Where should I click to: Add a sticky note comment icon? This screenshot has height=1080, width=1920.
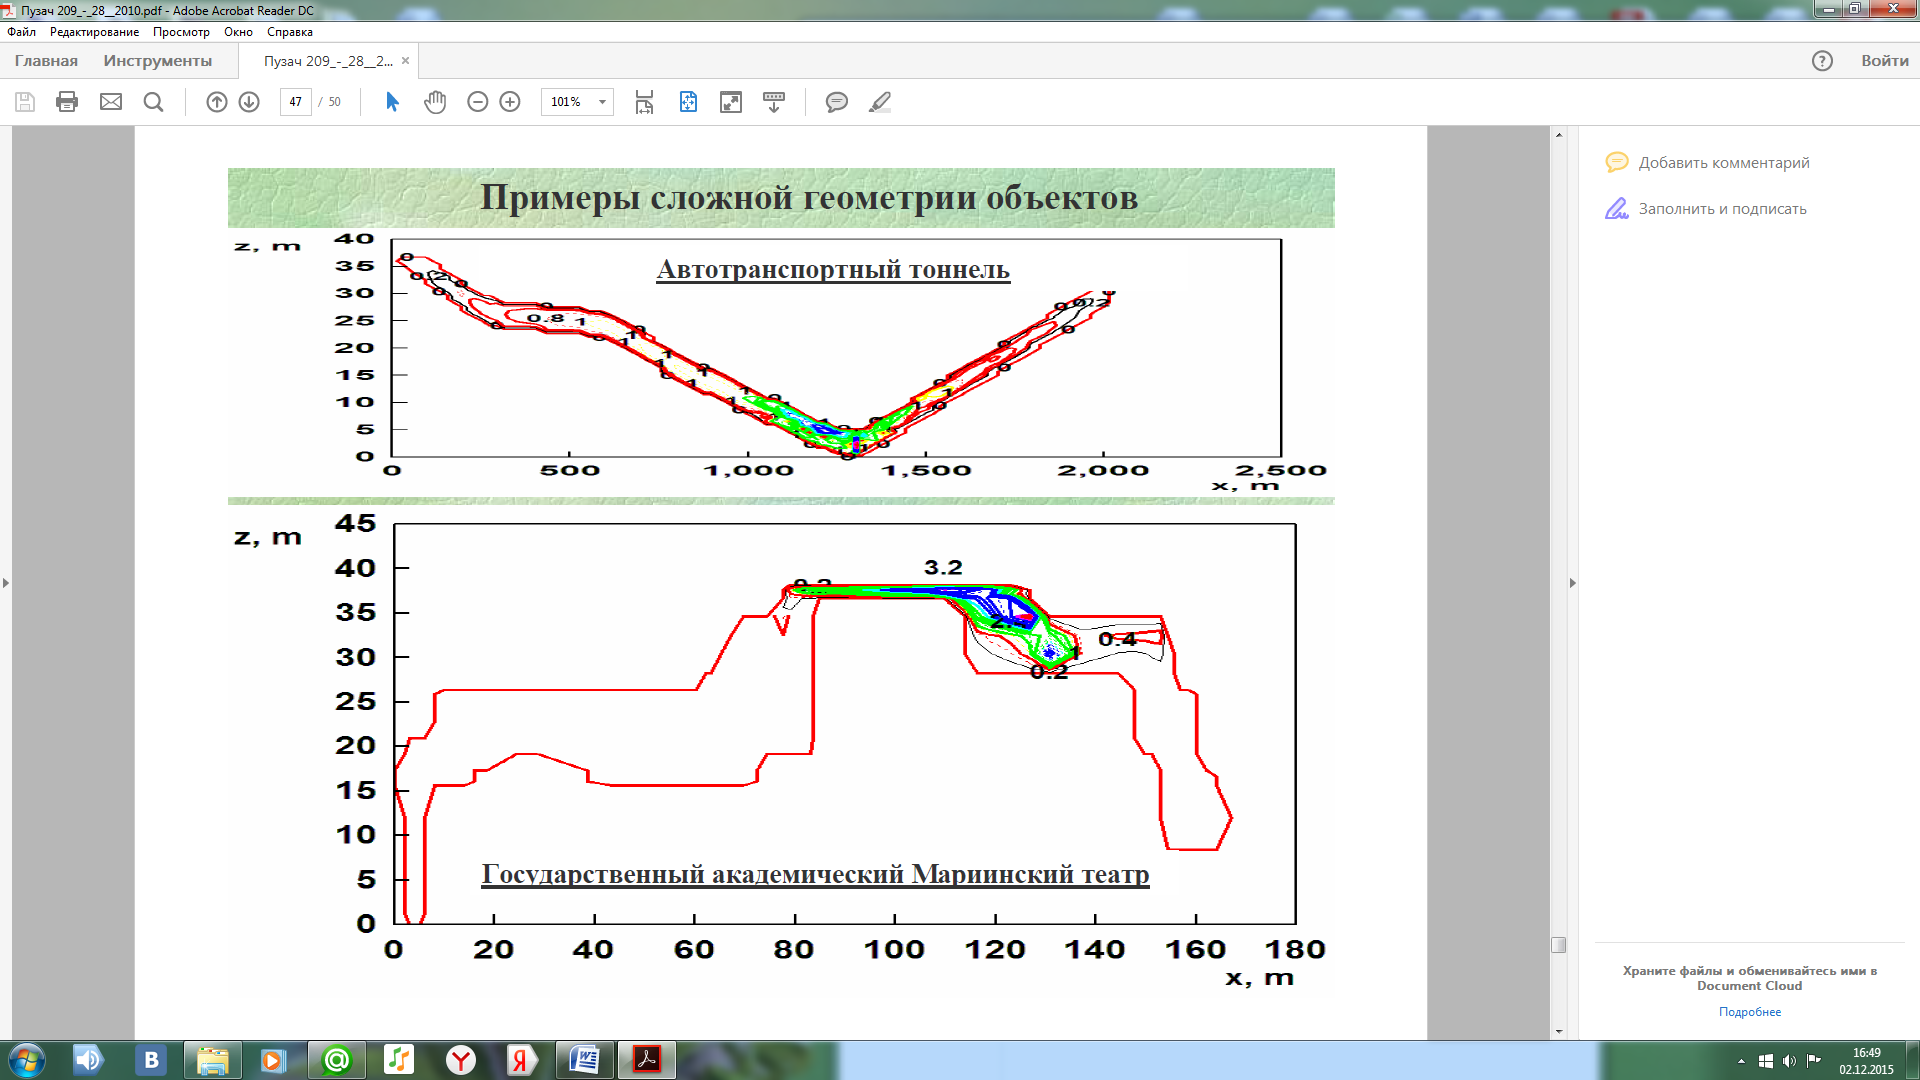[x=837, y=102]
